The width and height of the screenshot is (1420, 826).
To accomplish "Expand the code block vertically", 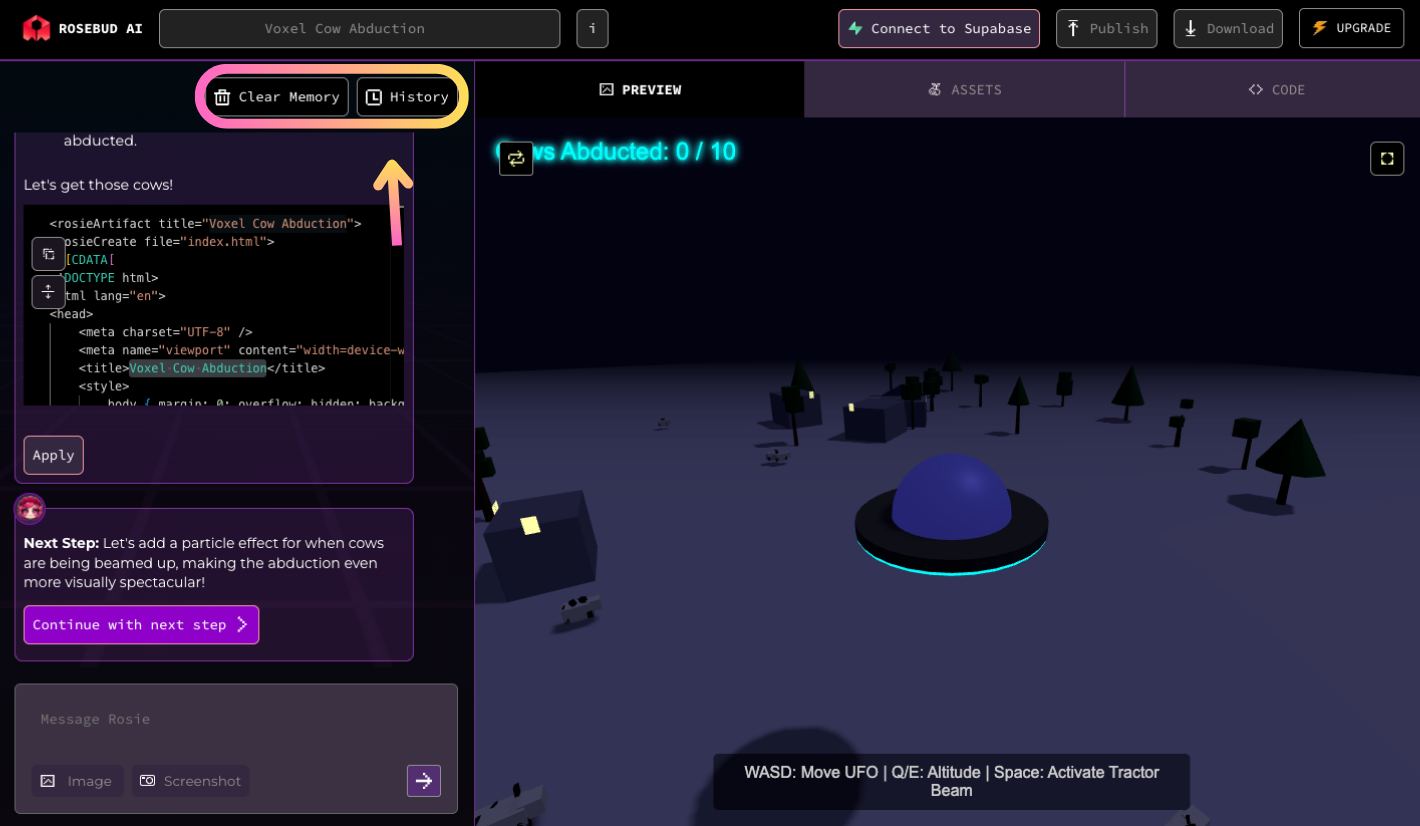I will pos(48,292).
